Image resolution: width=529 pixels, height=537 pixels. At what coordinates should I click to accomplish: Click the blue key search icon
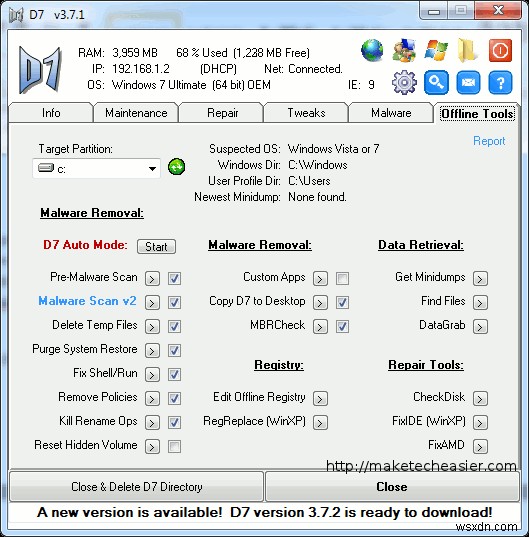(x=436, y=83)
